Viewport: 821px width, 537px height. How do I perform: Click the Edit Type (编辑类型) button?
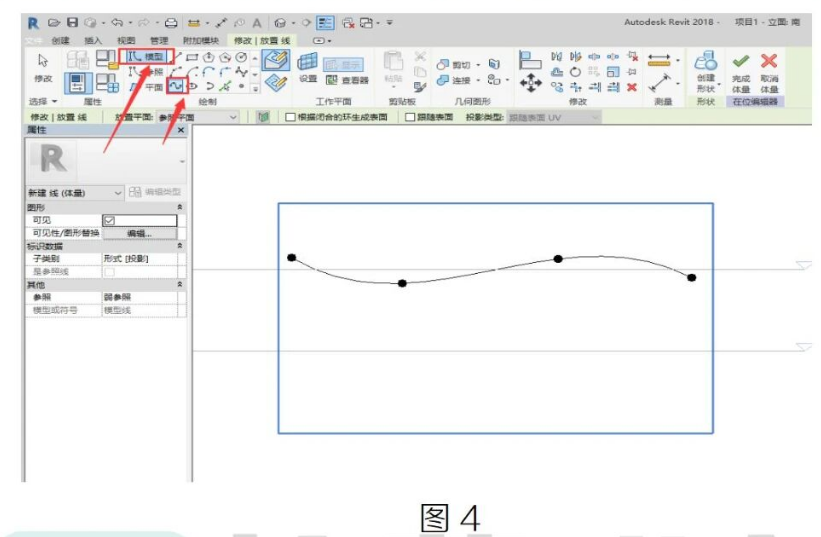[155, 192]
